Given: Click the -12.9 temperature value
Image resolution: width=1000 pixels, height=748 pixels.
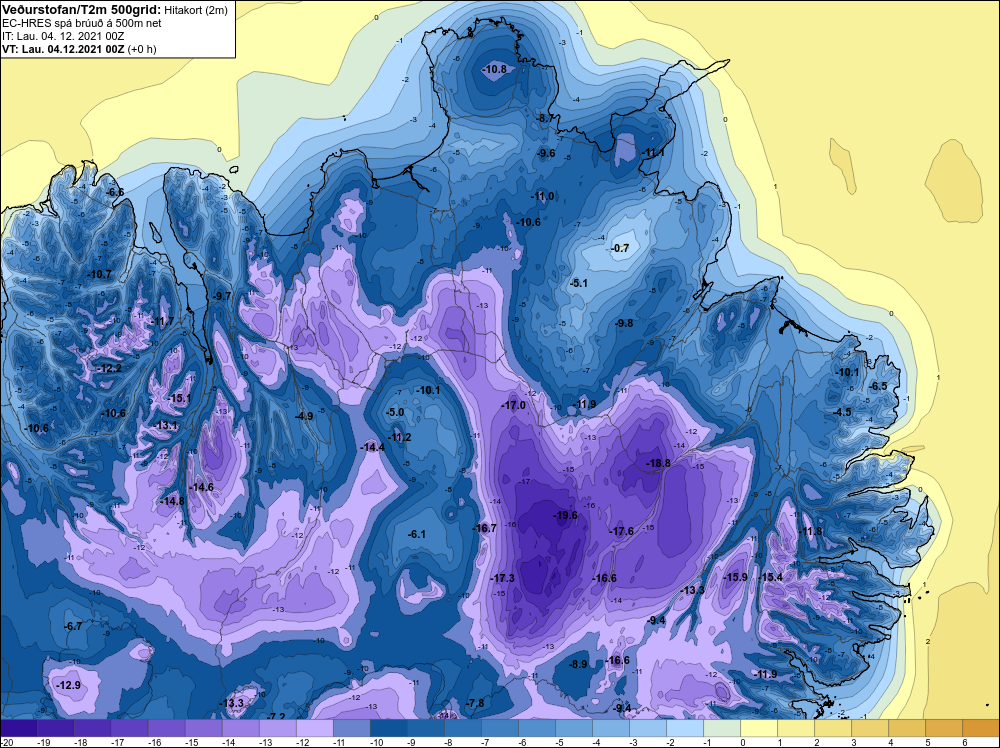Looking at the screenshot, I should coord(69,686).
